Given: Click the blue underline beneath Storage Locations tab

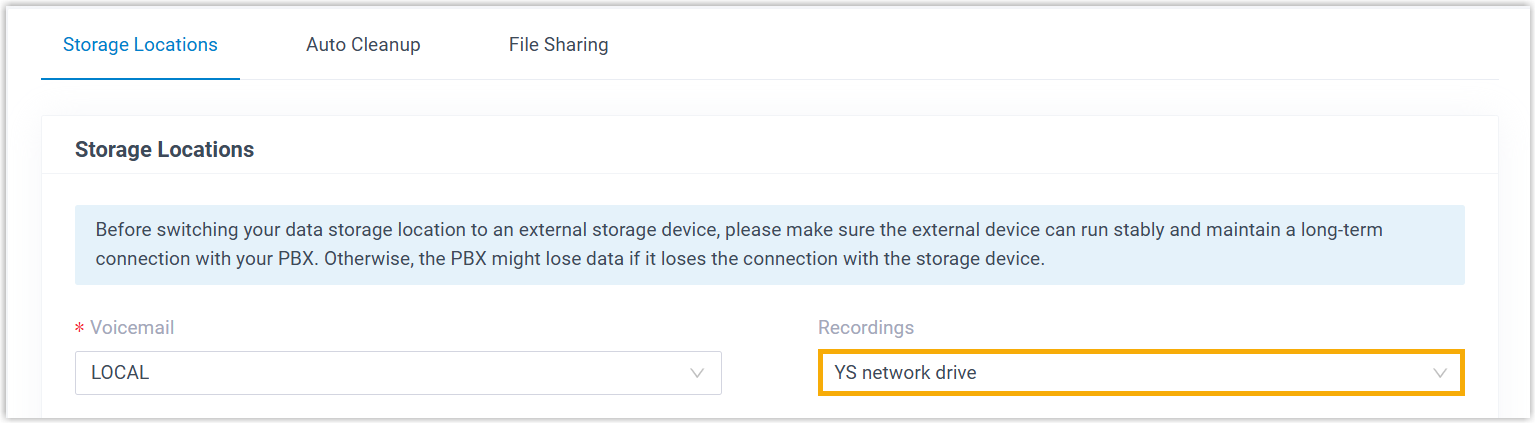Looking at the screenshot, I should click(140, 79).
